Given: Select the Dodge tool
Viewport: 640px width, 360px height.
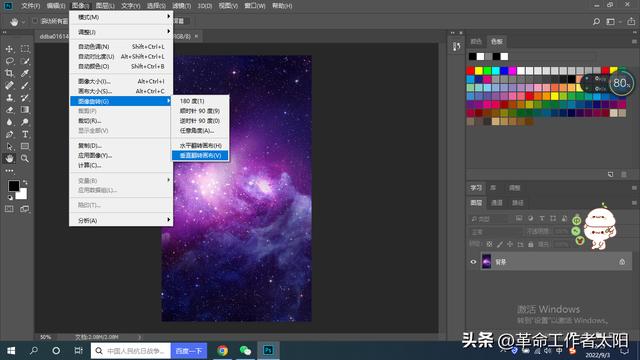Looking at the screenshot, I should point(25,122).
